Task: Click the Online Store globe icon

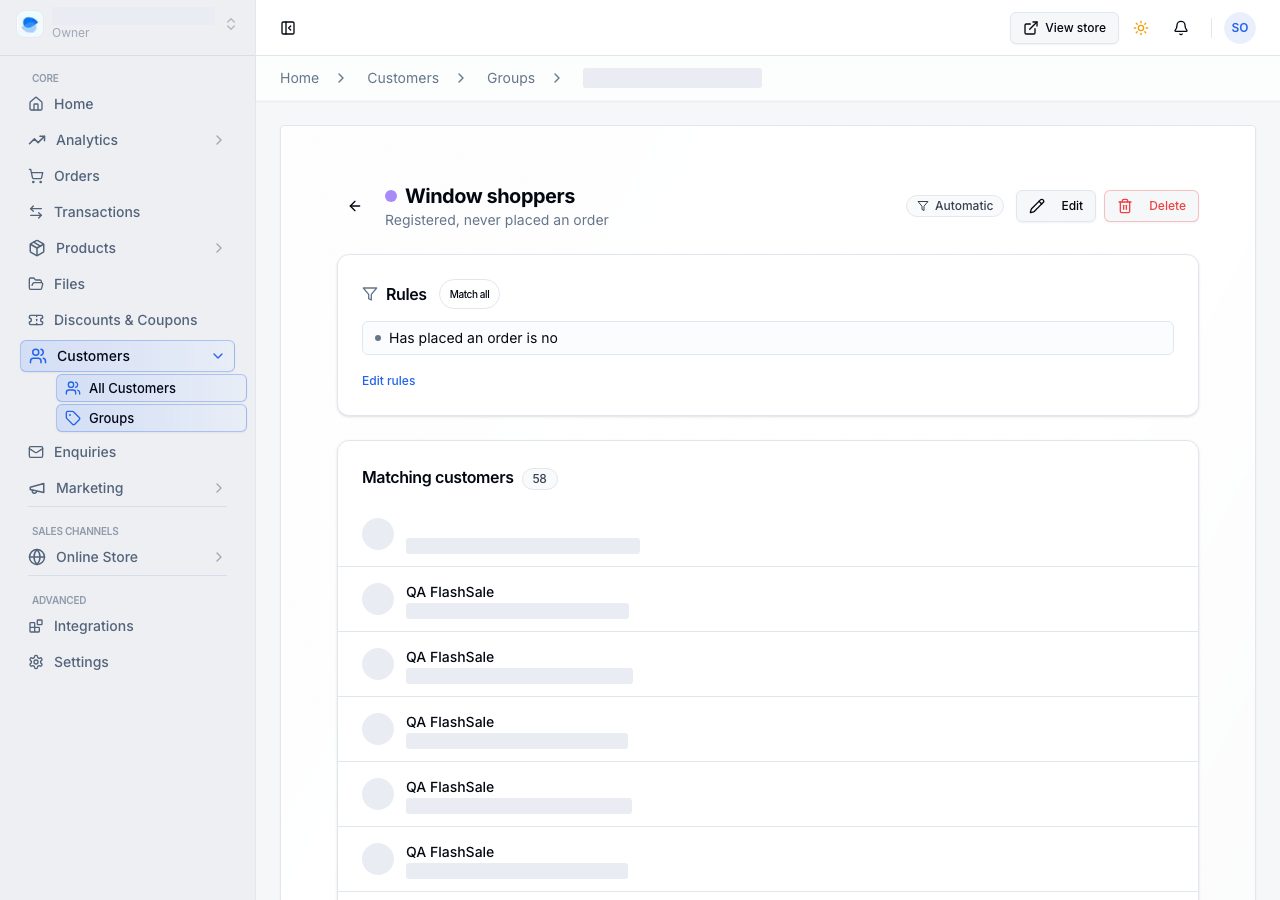Action: pyautogui.click(x=37, y=557)
